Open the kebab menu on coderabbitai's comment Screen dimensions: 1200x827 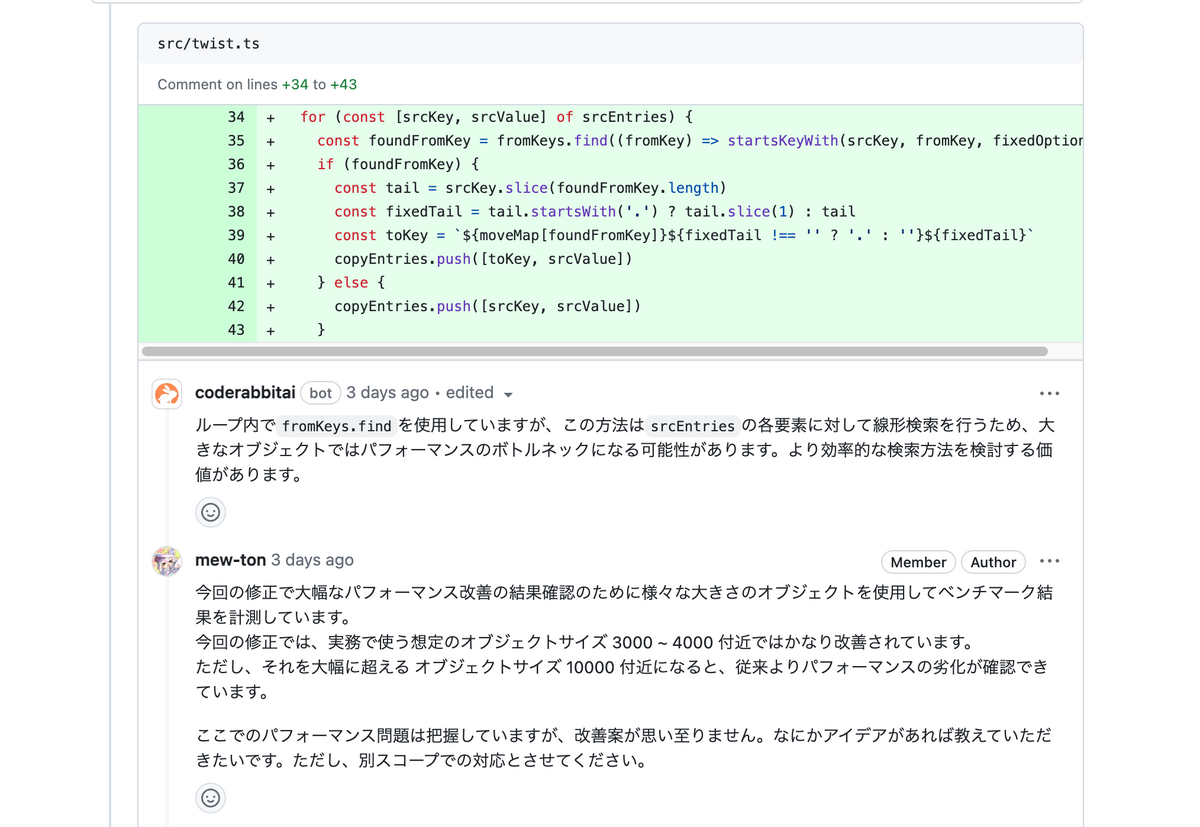[1049, 393]
